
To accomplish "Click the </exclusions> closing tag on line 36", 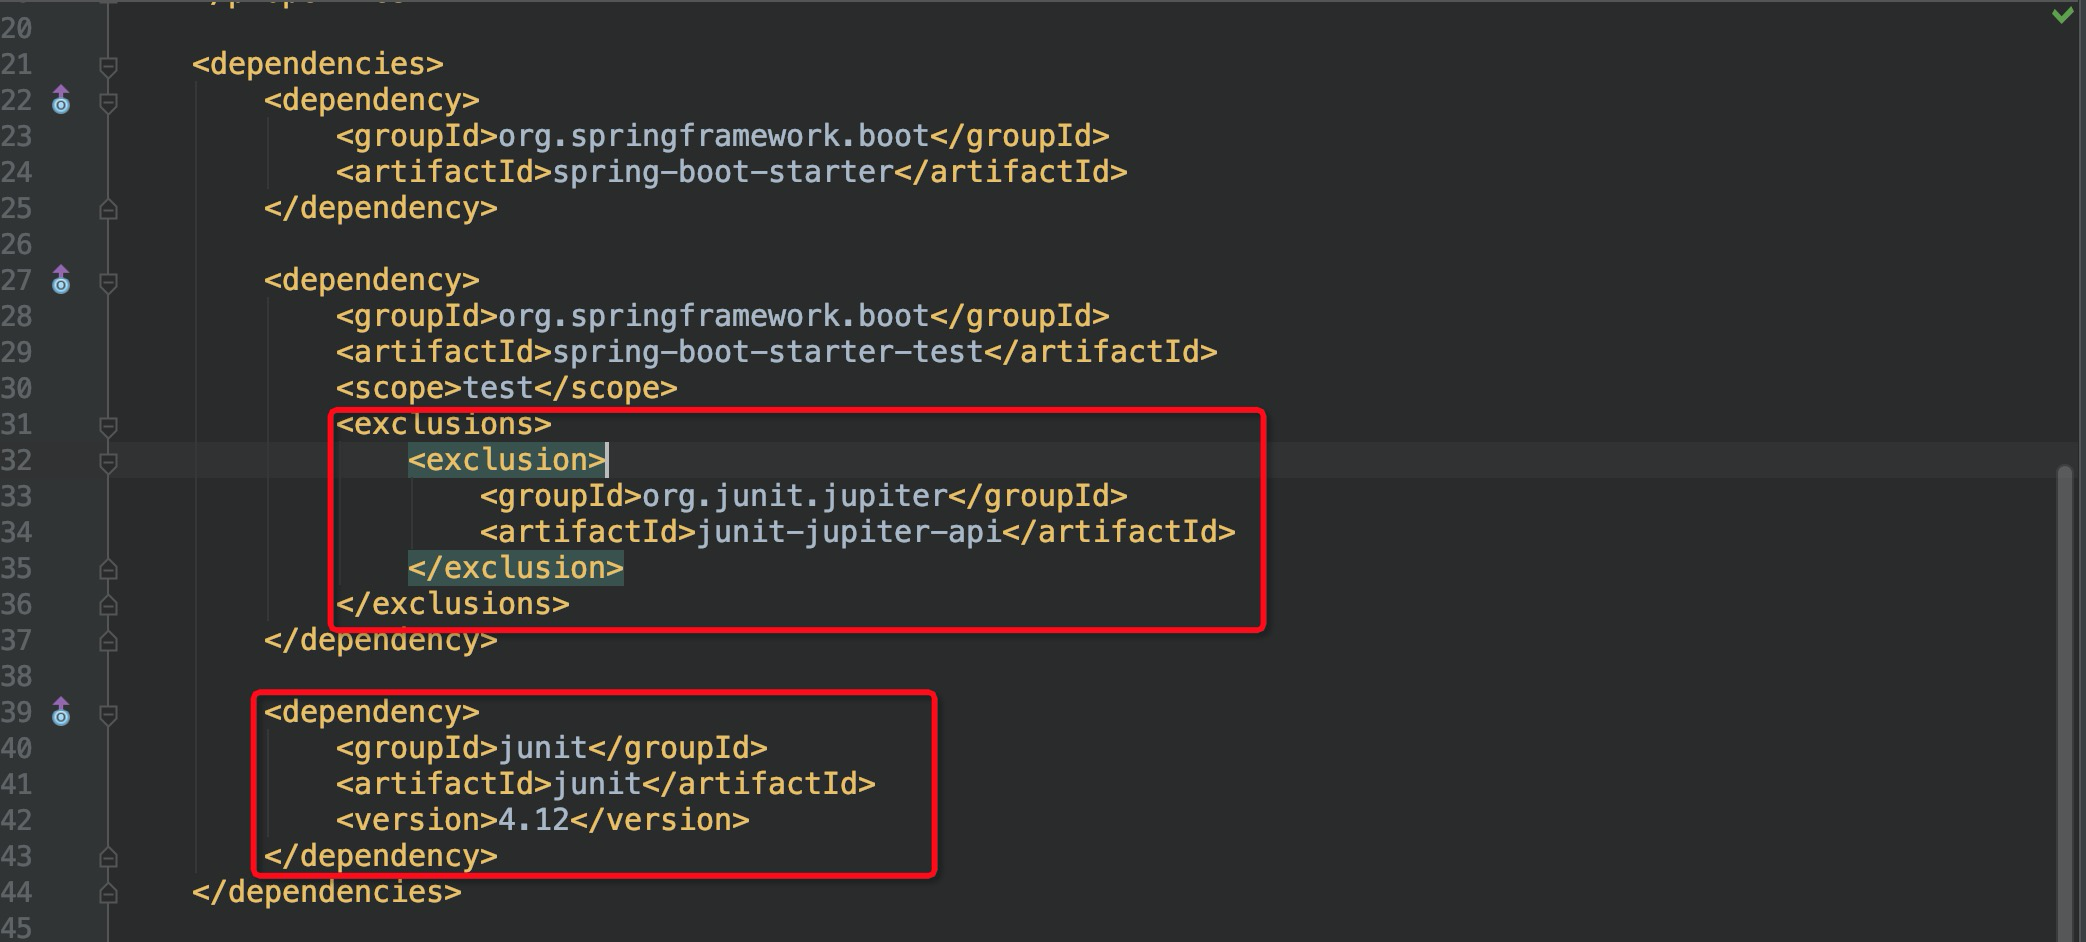I will click(453, 604).
